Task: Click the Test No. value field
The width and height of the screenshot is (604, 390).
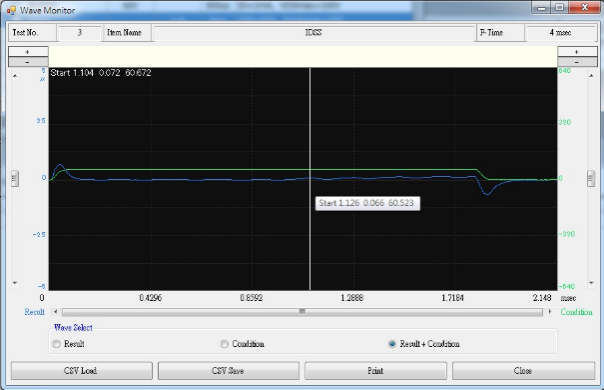Action: [x=79, y=33]
